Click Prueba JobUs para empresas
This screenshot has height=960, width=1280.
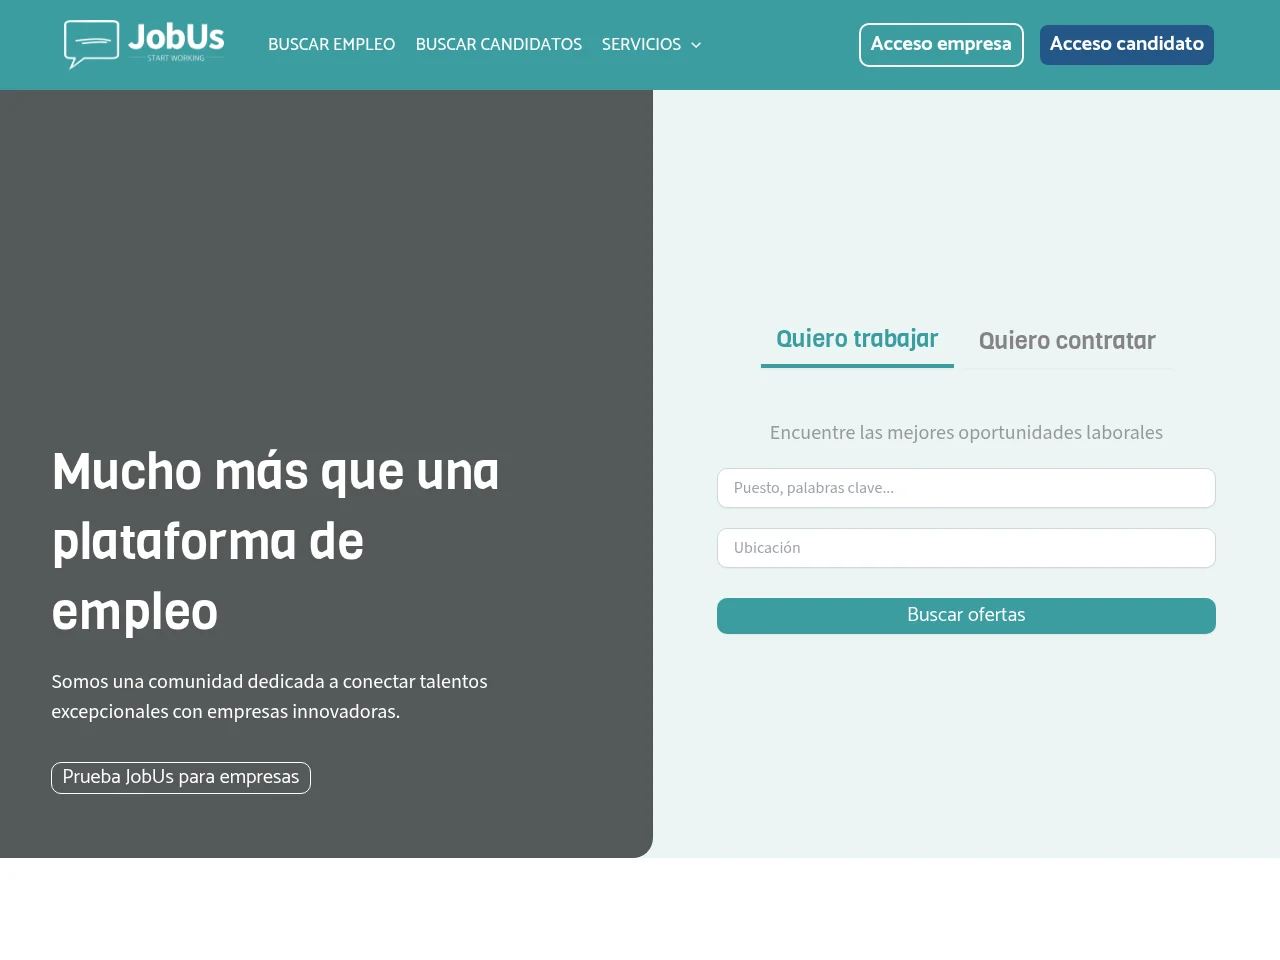(x=181, y=778)
